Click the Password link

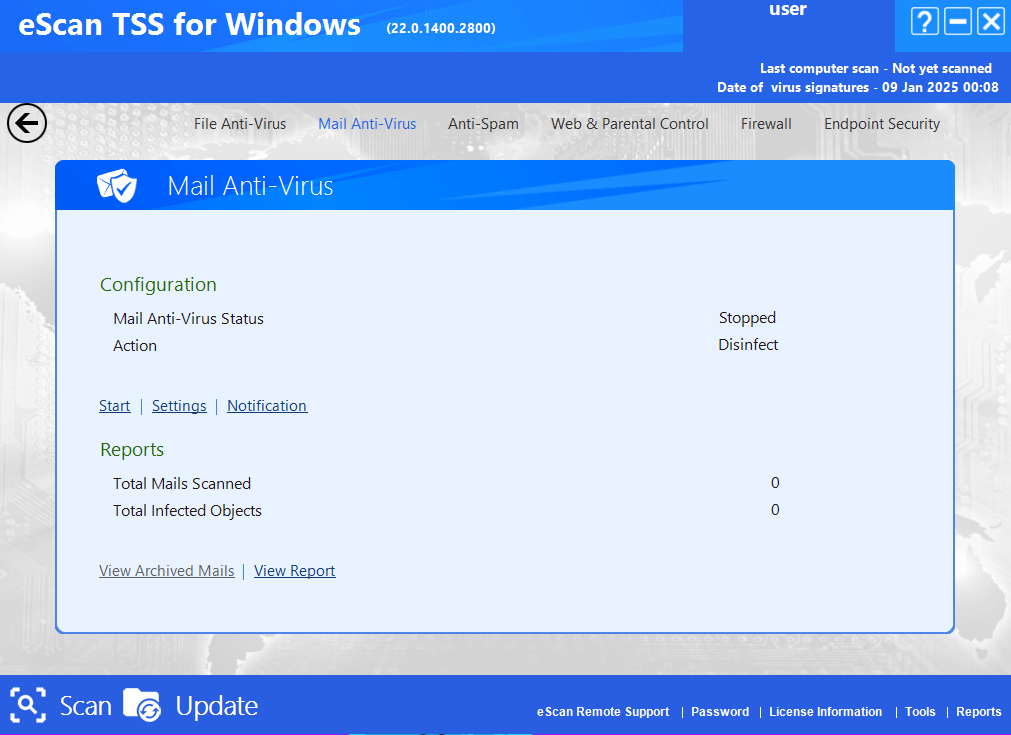coord(720,712)
